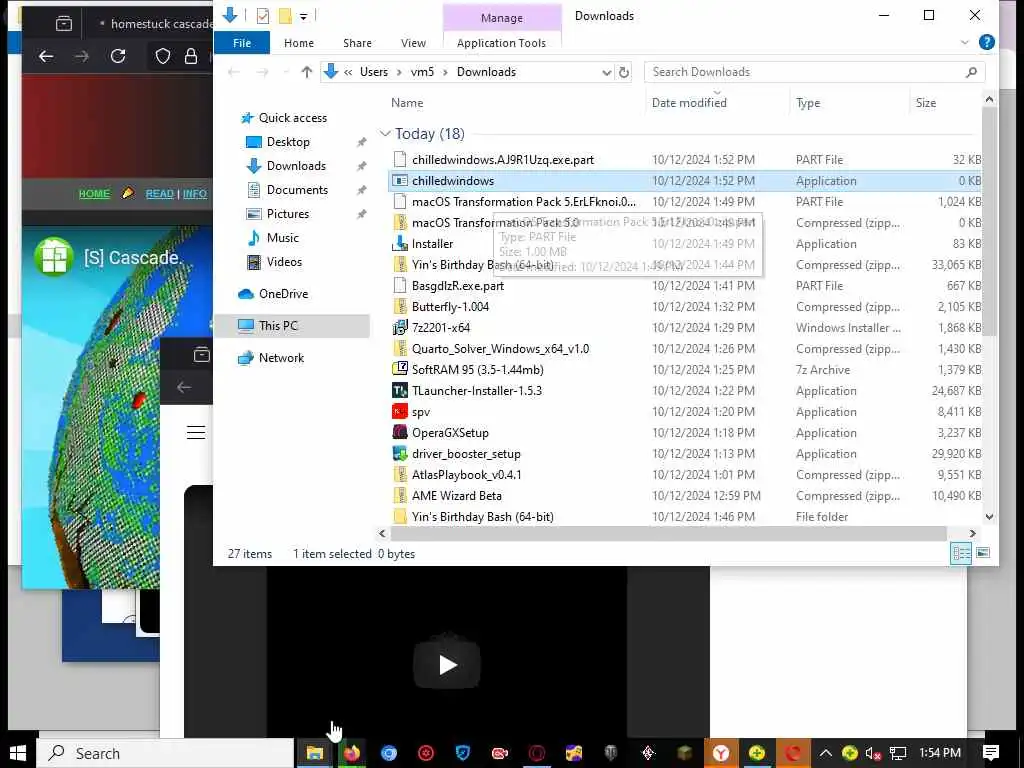Open Documents in the navigation pane
1024x768 pixels.
tap(297, 189)
